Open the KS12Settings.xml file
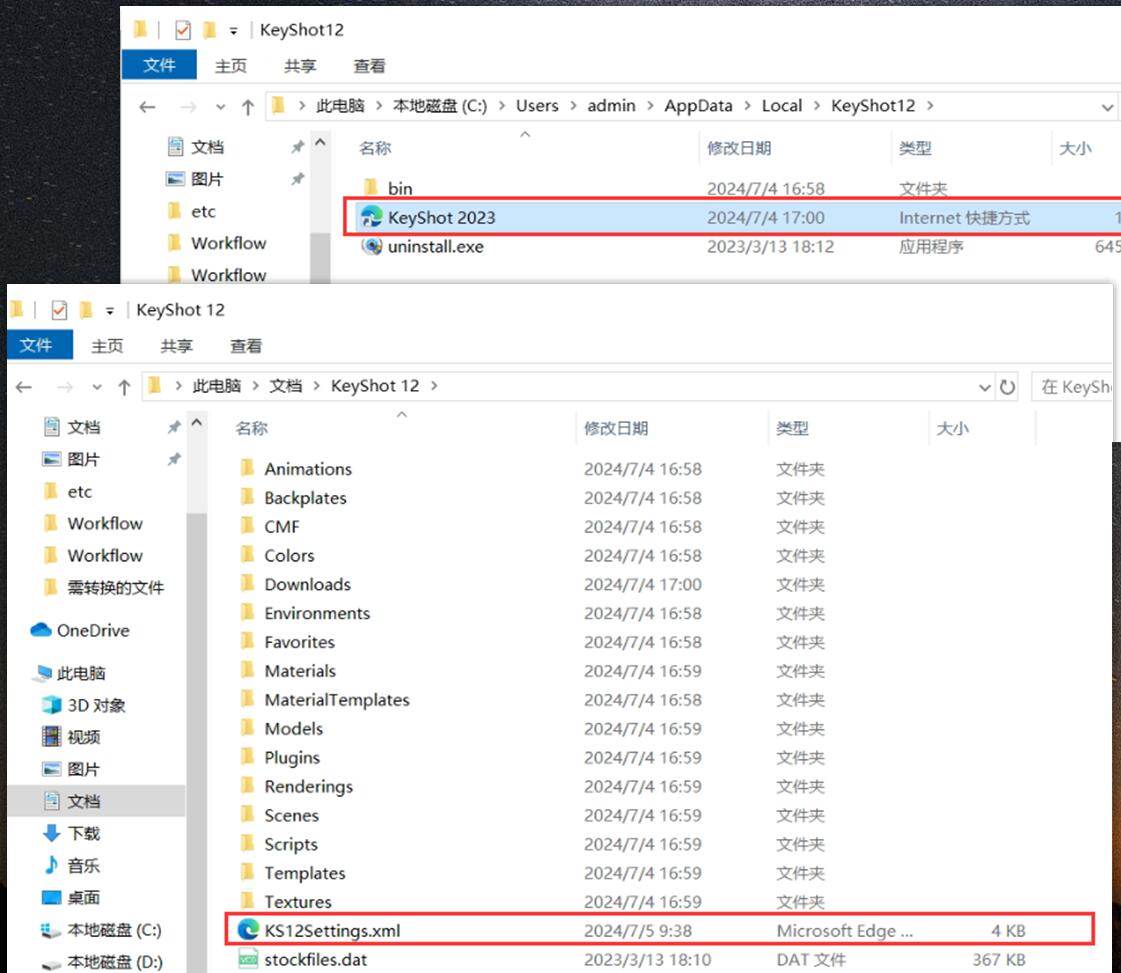Image resolution: width=1121 pixels, height=973 pixels. click(x=332, y=930)
